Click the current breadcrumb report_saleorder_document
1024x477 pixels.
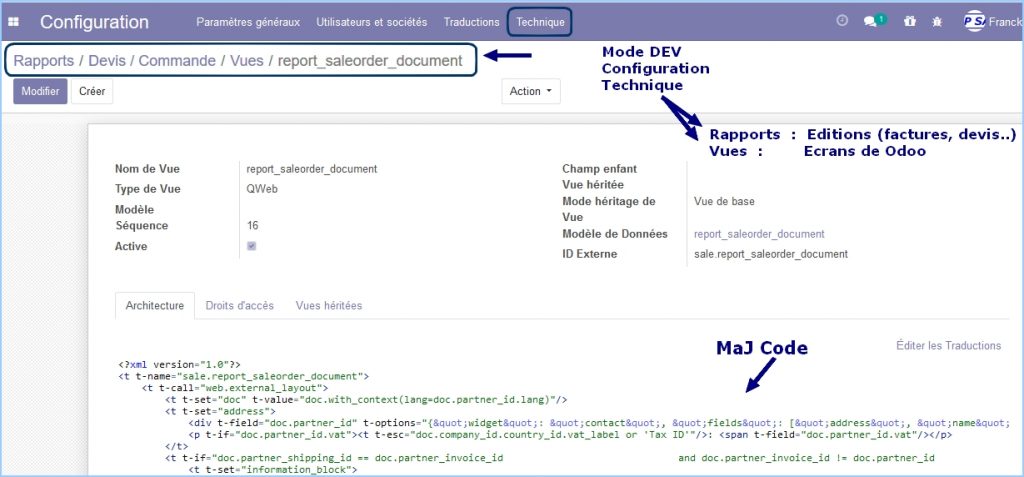click(370, 61)
